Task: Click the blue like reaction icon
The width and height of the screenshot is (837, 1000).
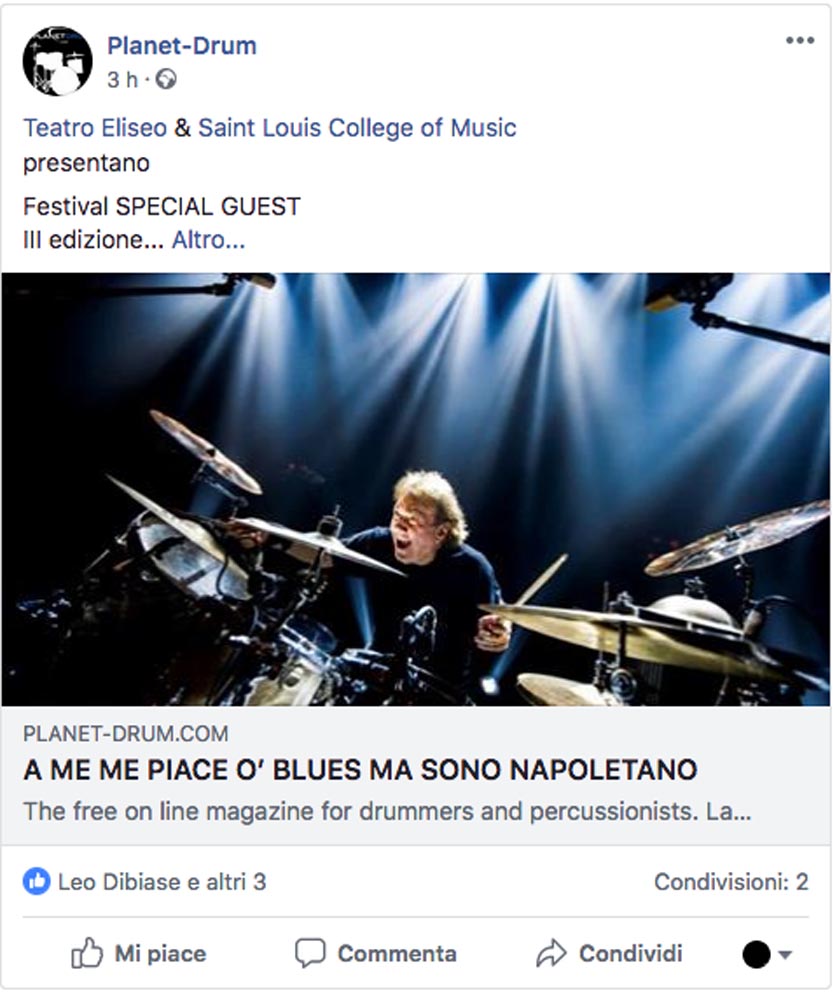Action: pyautogui.click(x=36, y=882)
